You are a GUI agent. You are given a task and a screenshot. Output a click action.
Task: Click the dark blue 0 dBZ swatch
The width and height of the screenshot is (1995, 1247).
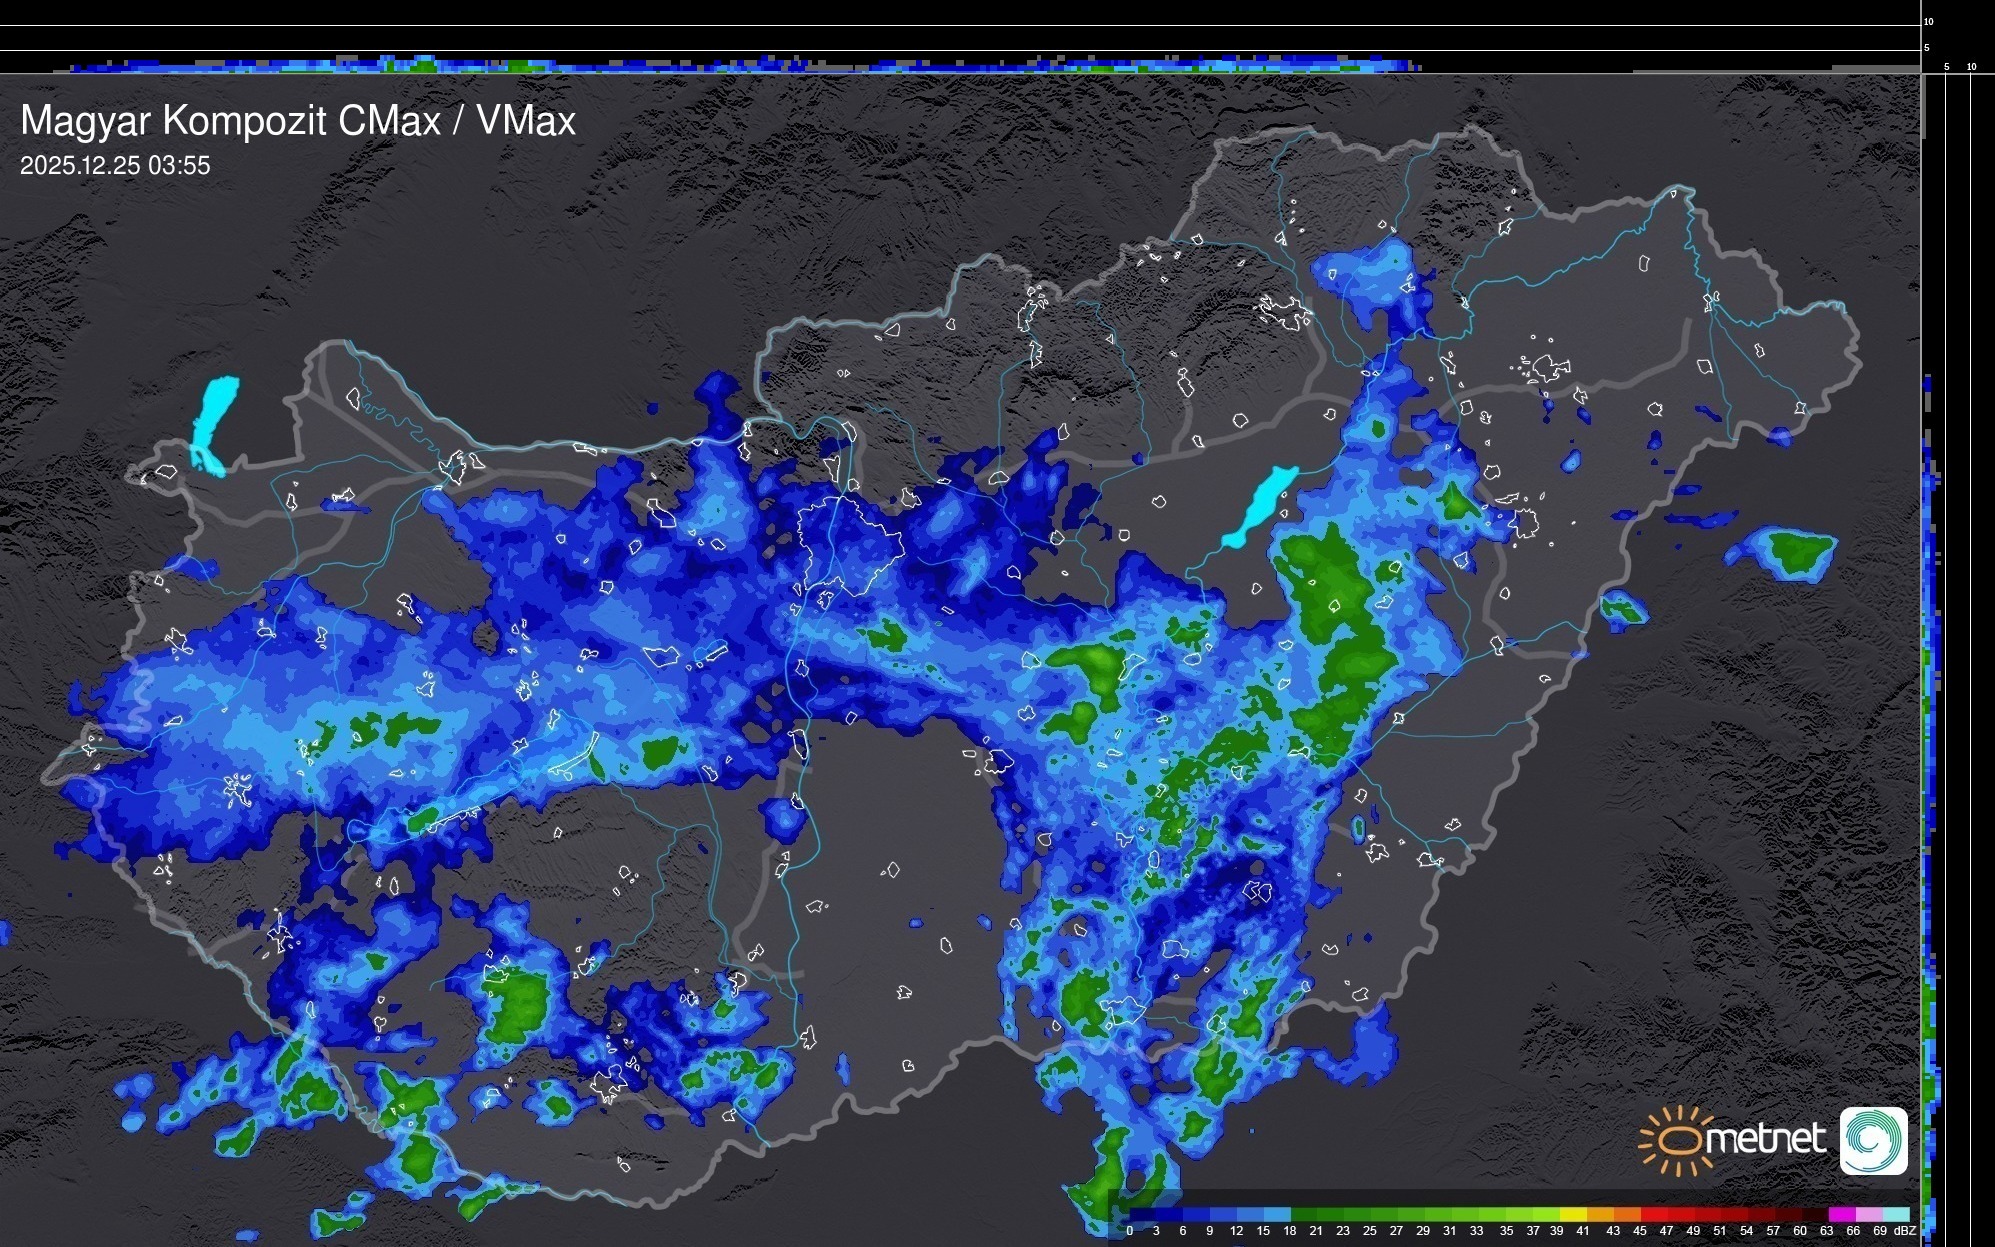tap(1142, 1214)
